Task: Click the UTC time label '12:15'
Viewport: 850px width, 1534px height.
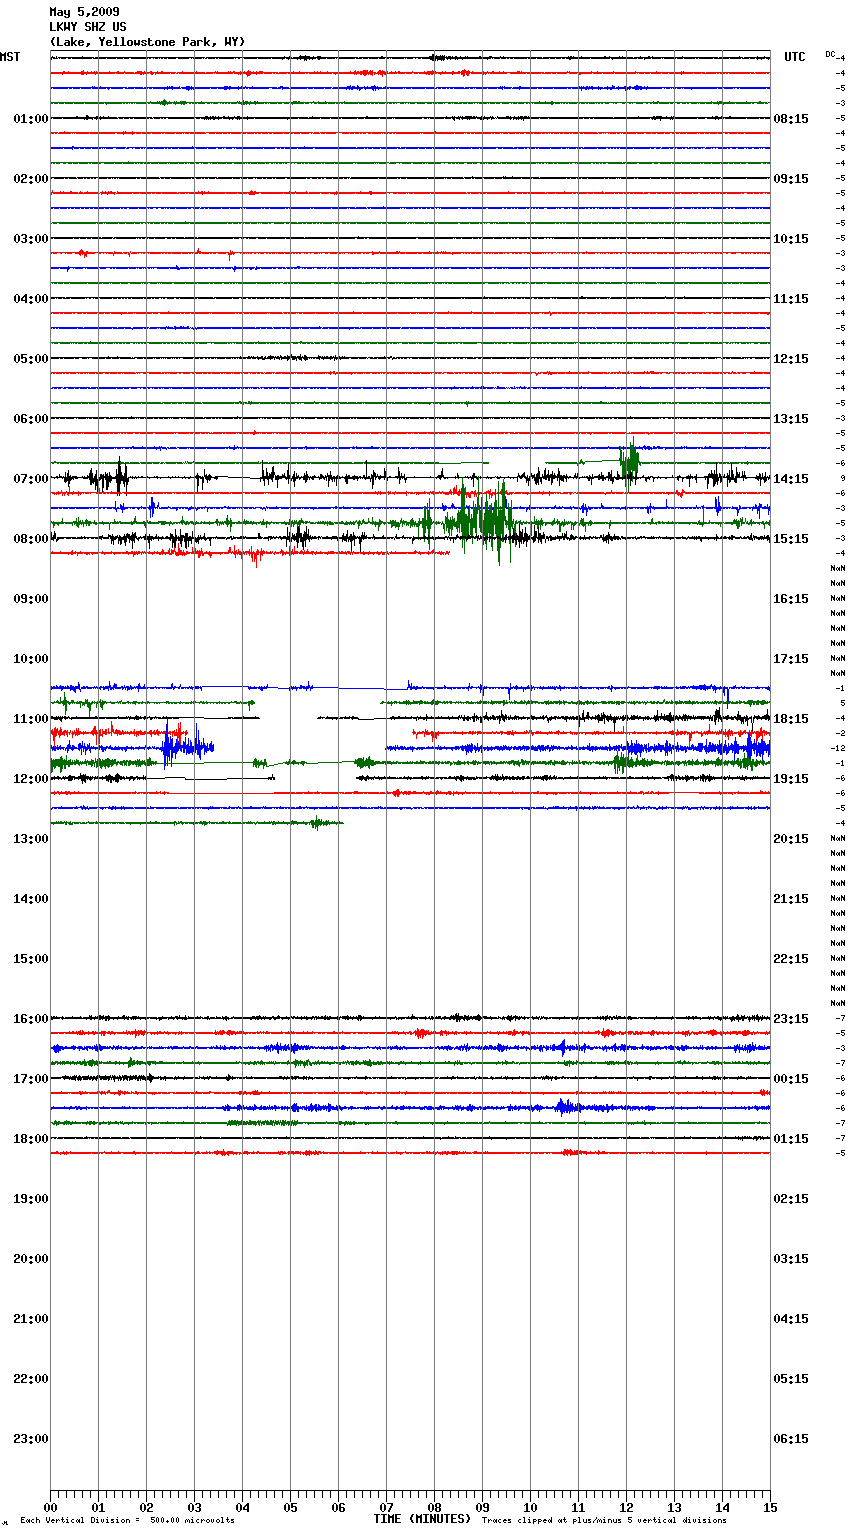Action: click(x=791, y=359)
